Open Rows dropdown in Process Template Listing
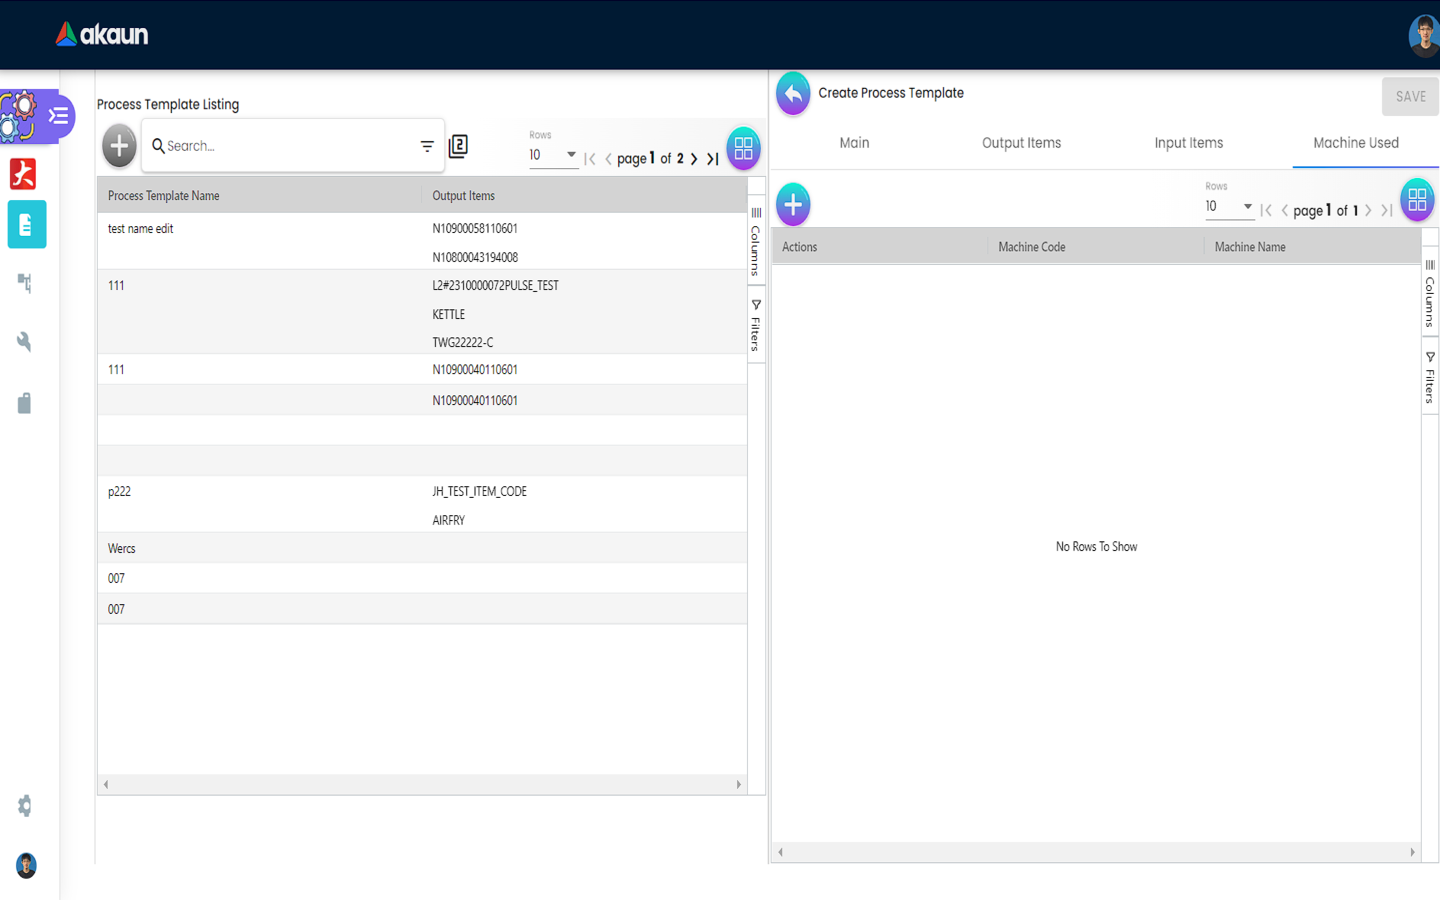 553,155
